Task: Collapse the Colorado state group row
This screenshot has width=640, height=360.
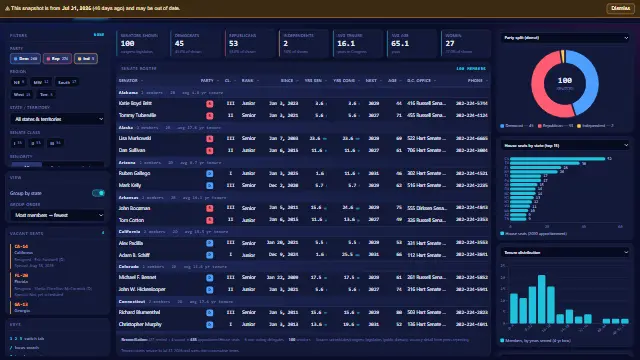Action: coord(303,267)
